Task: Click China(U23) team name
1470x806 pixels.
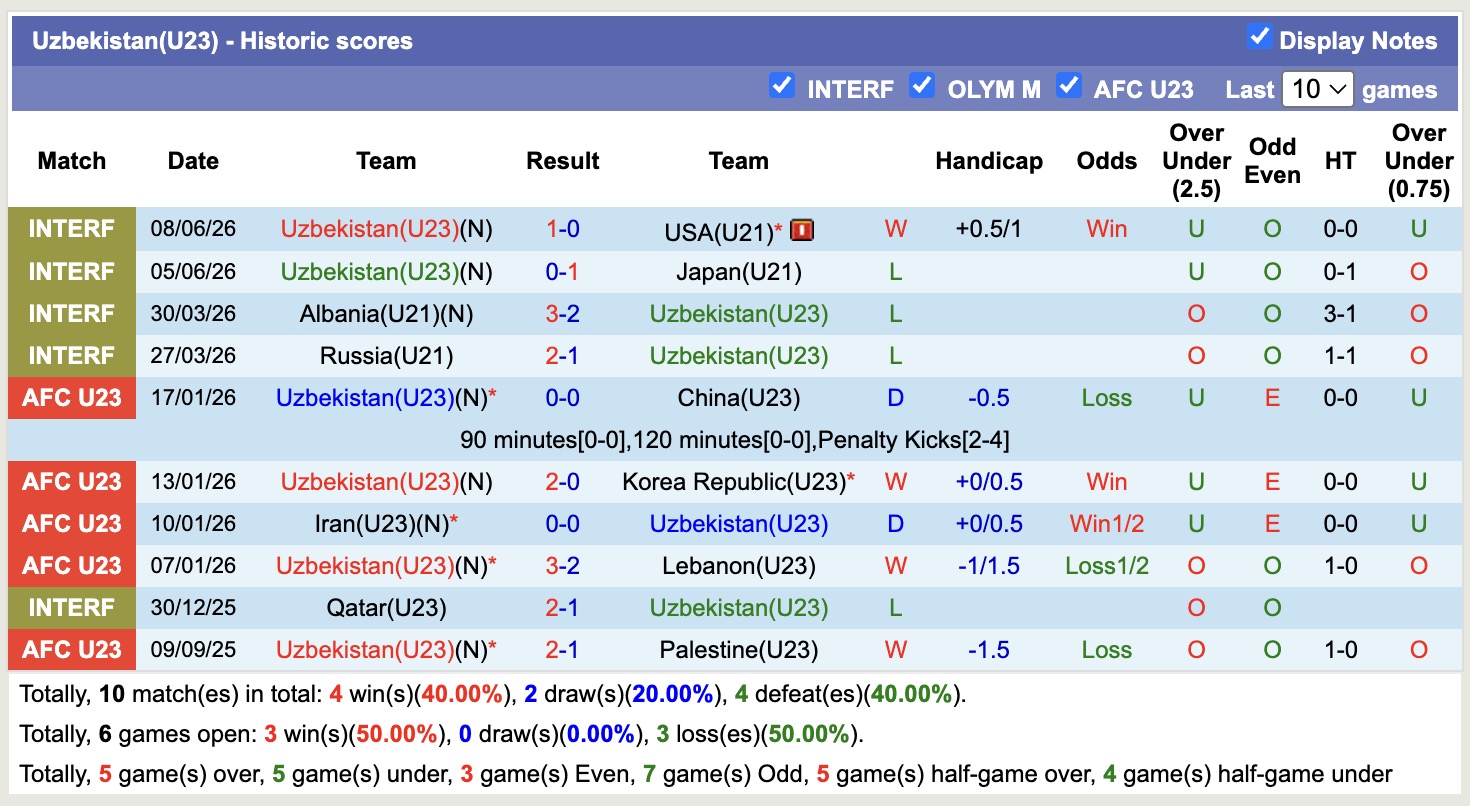Action: click(739, 397)
